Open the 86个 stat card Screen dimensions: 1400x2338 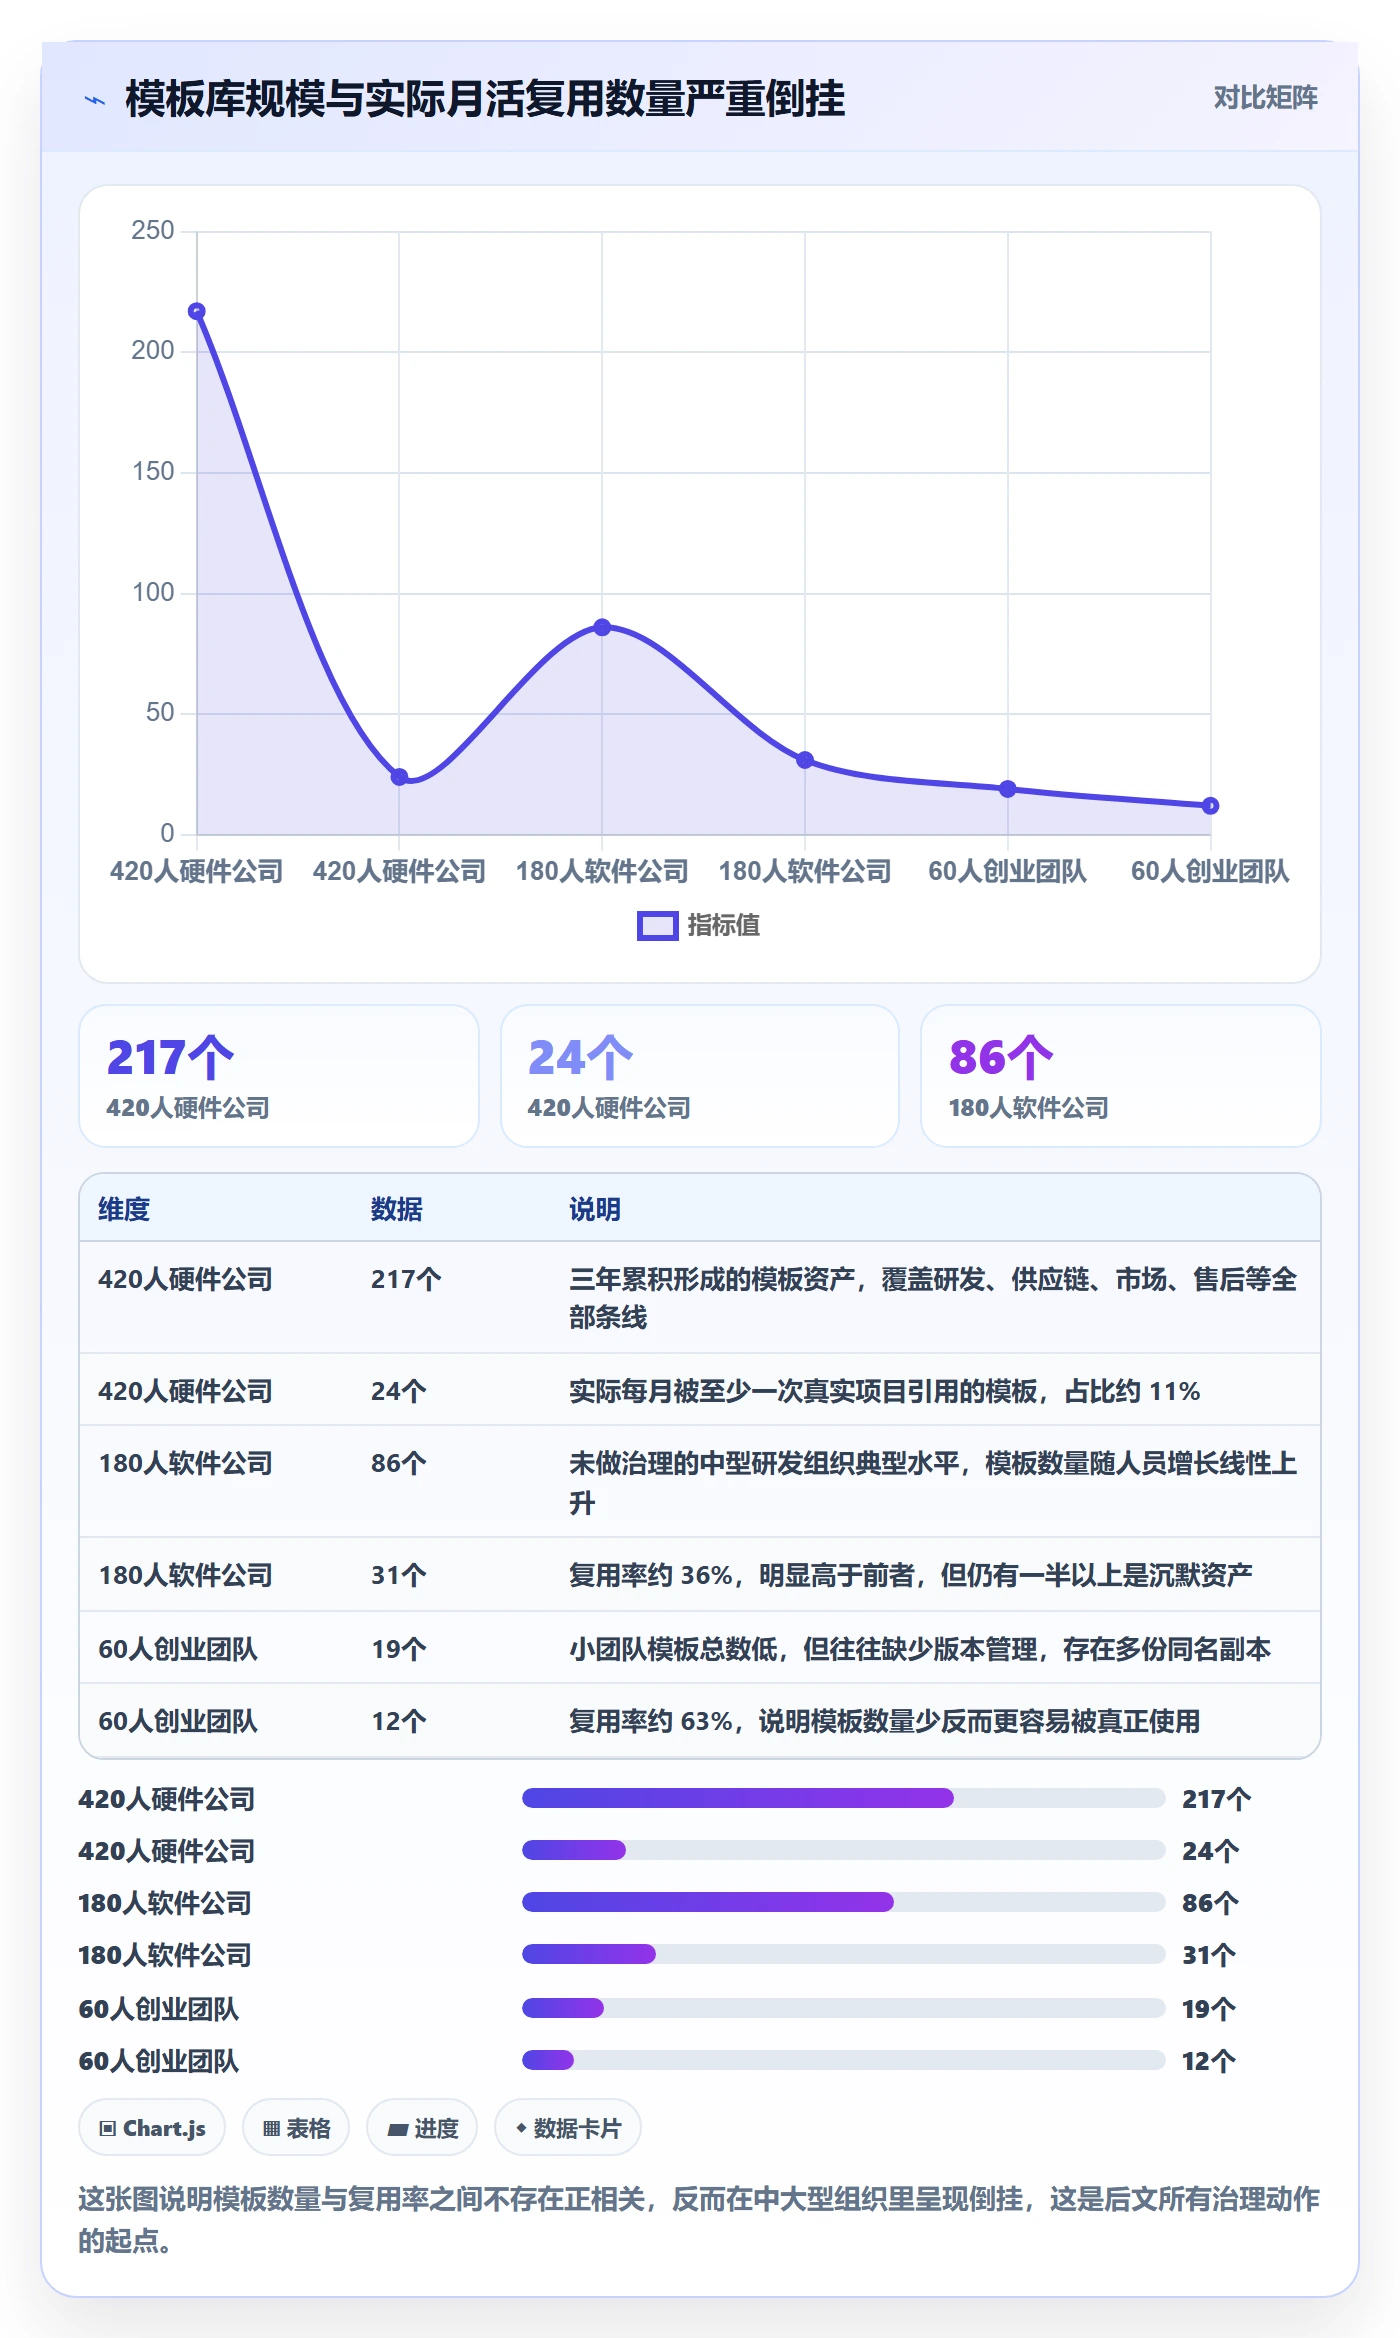click(x=1121, y=1076)
